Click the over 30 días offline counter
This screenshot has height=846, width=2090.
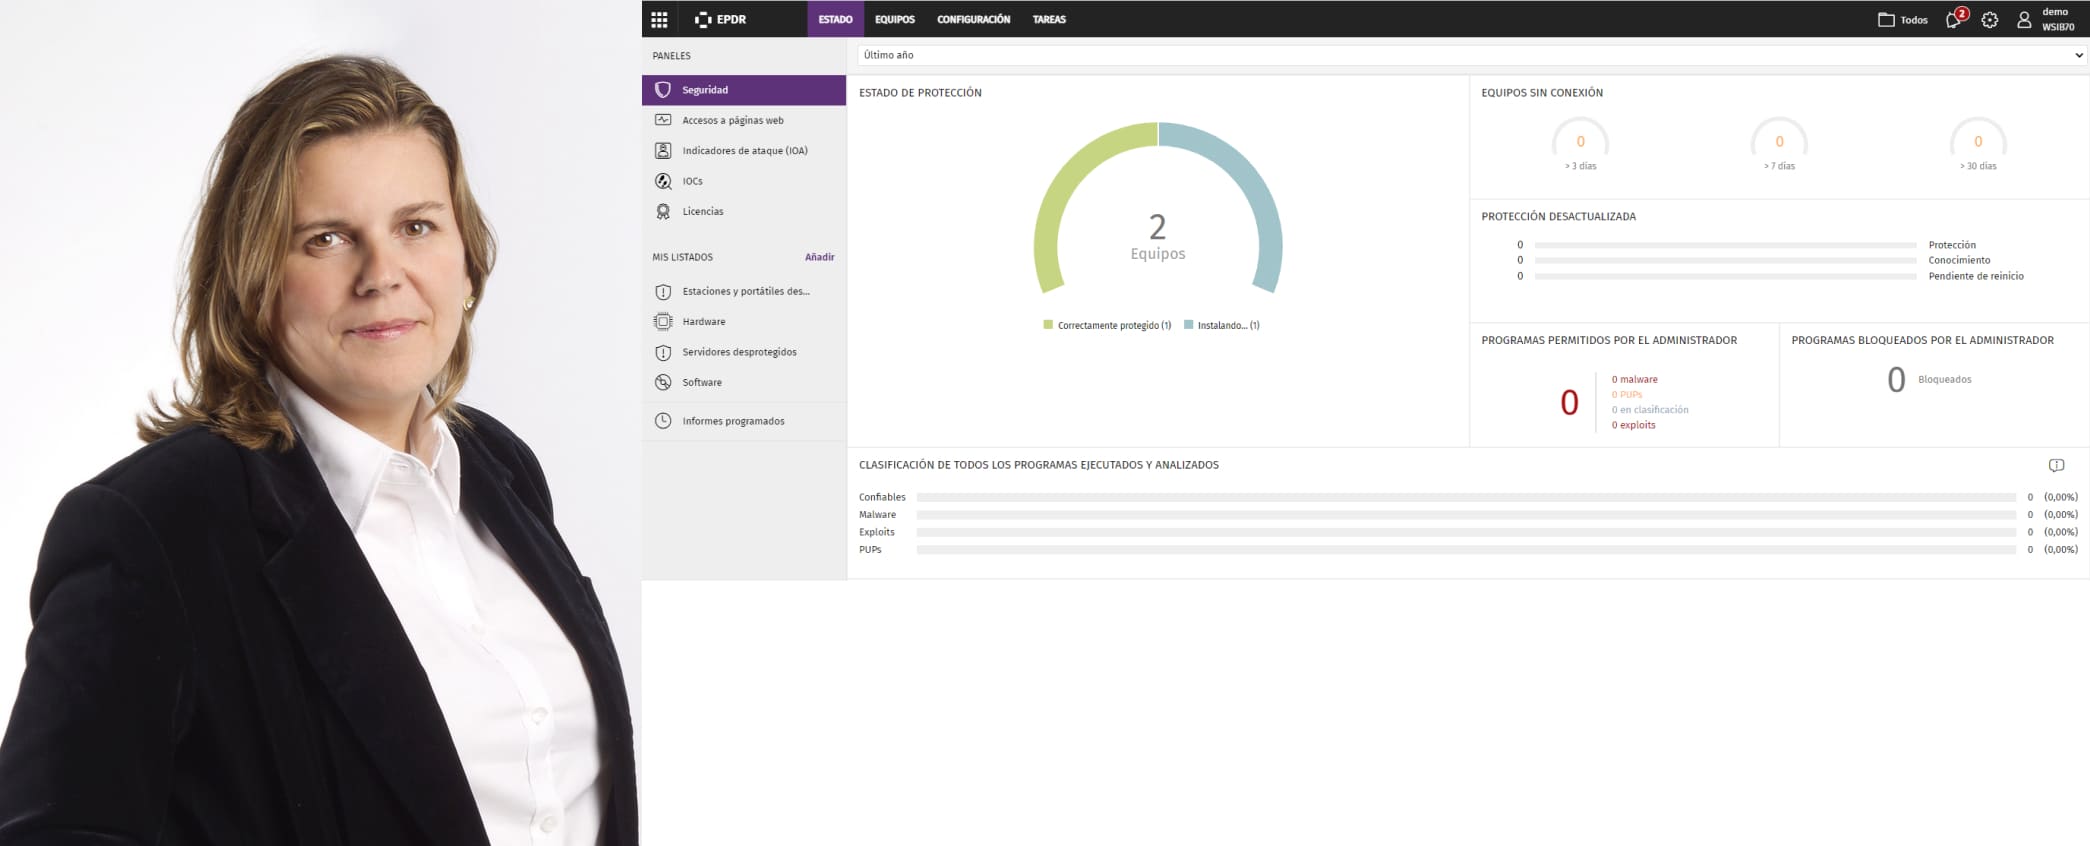[1977, 142]
